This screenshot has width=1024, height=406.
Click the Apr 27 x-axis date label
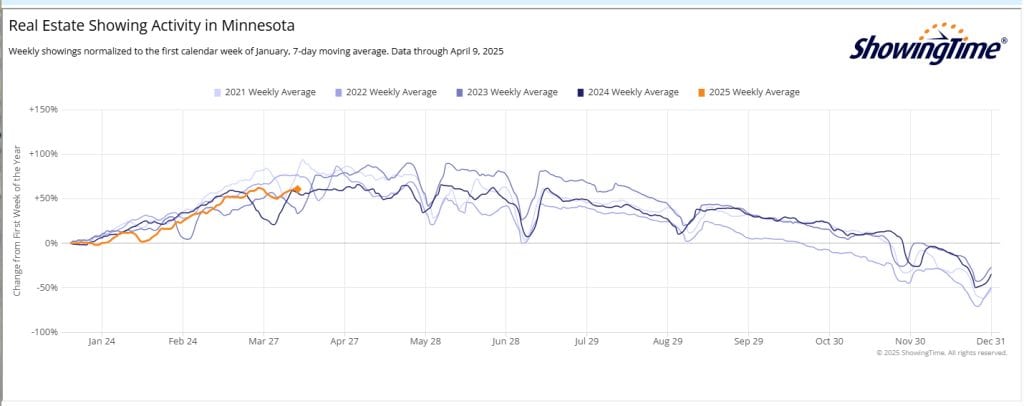[x=344, y=342]
